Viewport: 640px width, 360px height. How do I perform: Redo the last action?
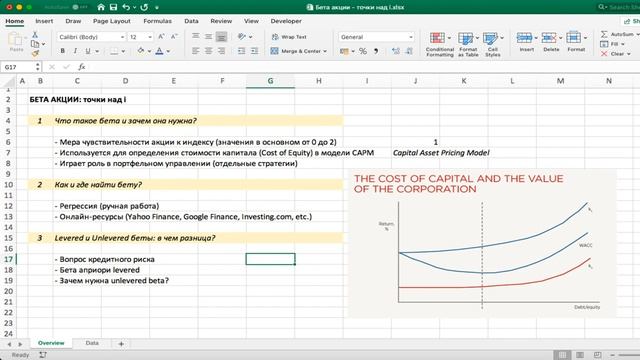point(144,7)
